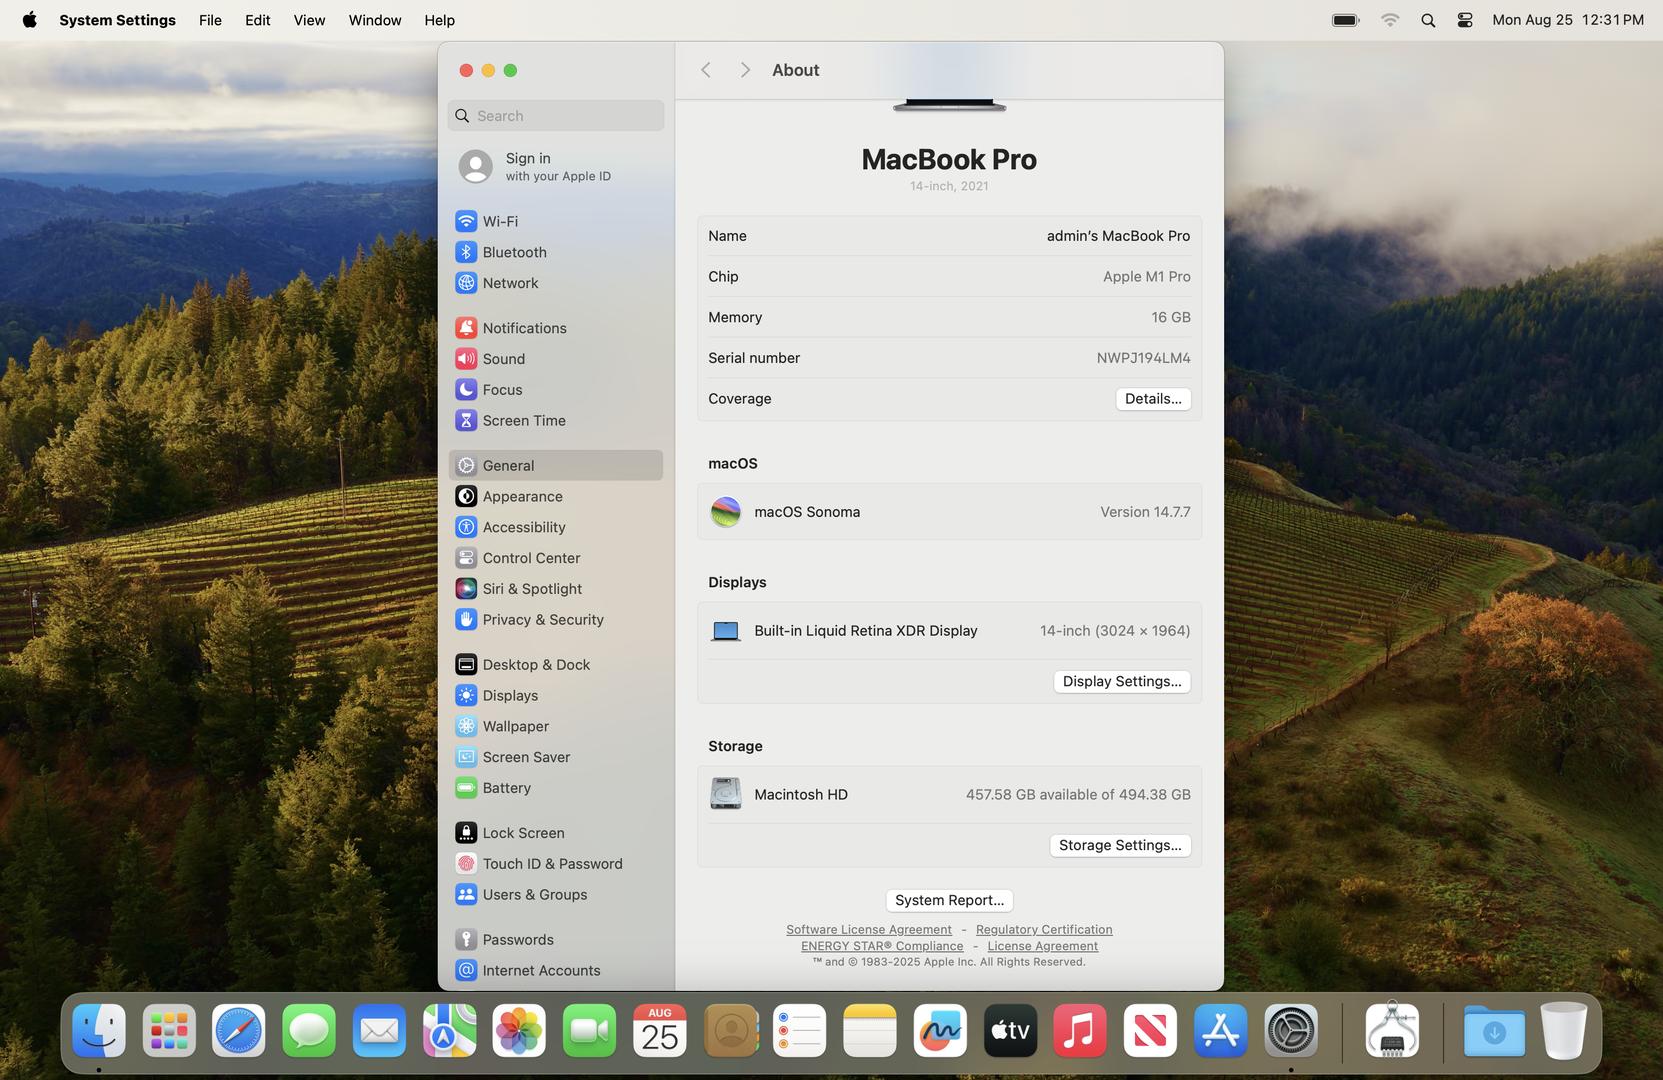Select Users & Groups settings
The height and width of the screenshot is (1080, 1663).
(x=555, y=895)
